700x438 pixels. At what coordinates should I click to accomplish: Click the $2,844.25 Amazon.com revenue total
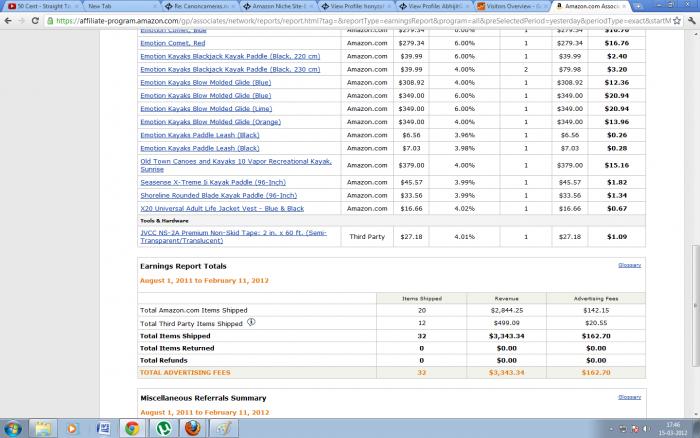coord(507,310)
